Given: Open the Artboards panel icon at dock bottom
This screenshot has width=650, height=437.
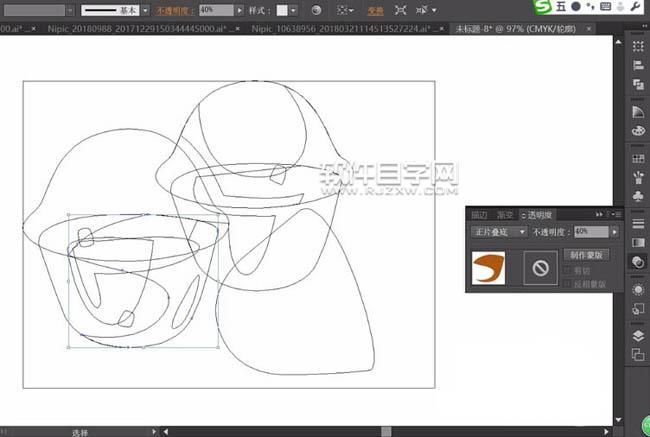Looking at the screenshot, I should (x=637, y=354).
